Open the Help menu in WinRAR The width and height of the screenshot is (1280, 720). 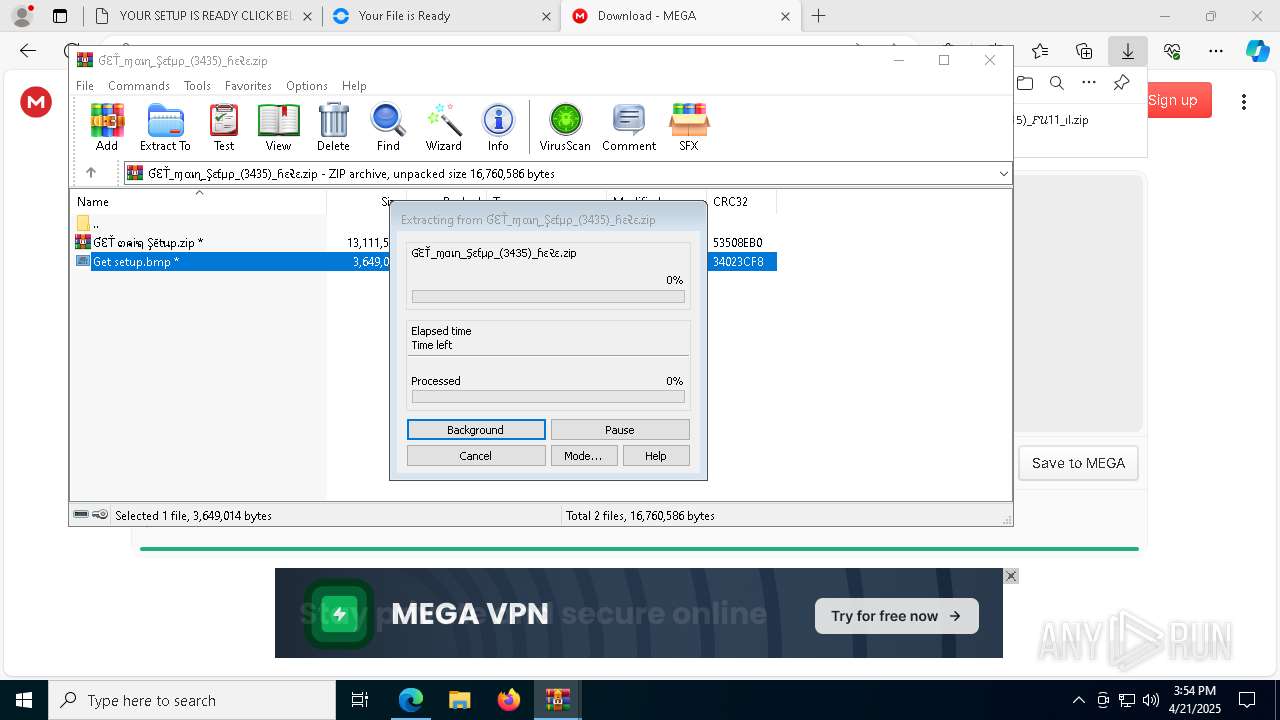pos(354,86)
